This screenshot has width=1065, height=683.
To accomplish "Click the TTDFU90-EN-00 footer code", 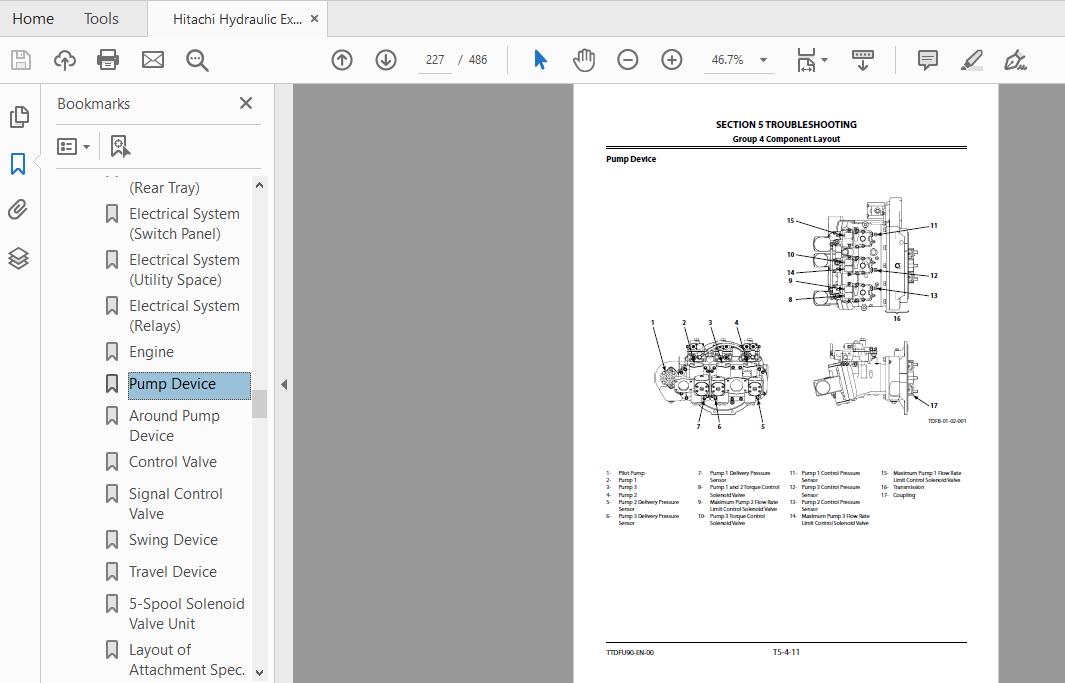I will (630, 652).
